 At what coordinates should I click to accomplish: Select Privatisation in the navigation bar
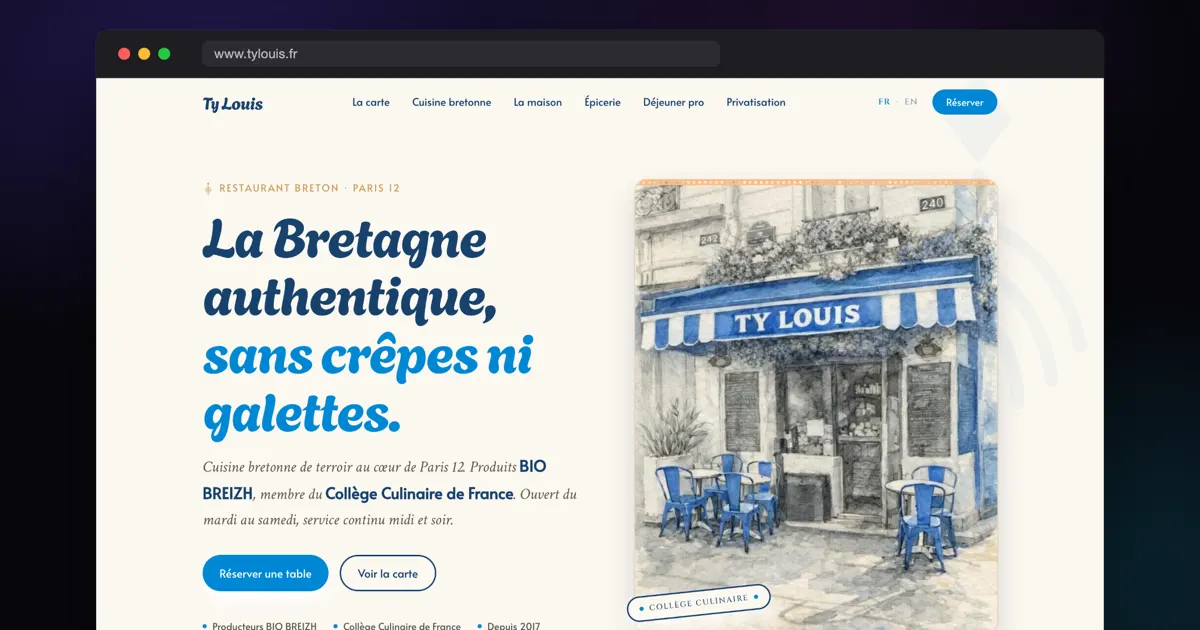[x=756, y=102]
